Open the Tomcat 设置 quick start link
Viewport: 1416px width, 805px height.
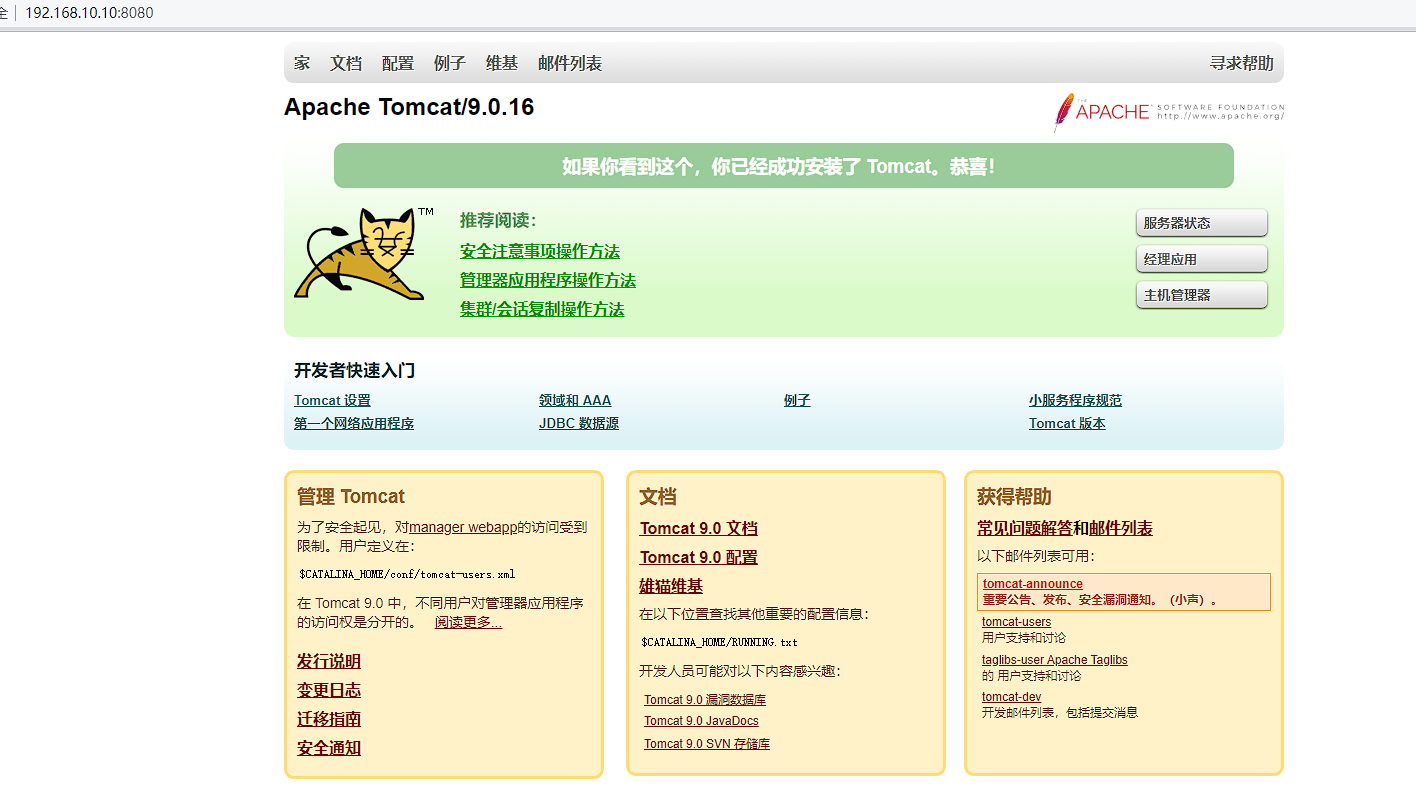(332, 400)
